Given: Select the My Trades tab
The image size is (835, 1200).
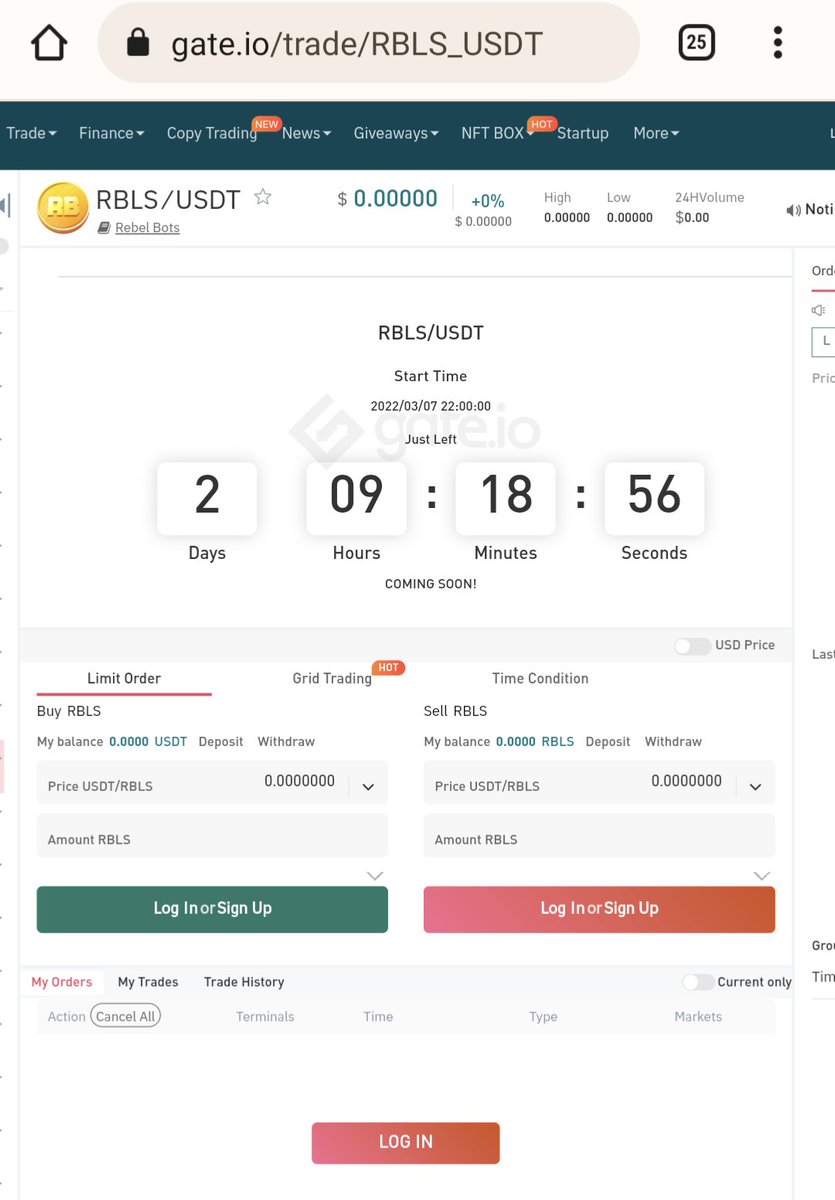Looking at the screenshot, I should [x=148, y=982].
